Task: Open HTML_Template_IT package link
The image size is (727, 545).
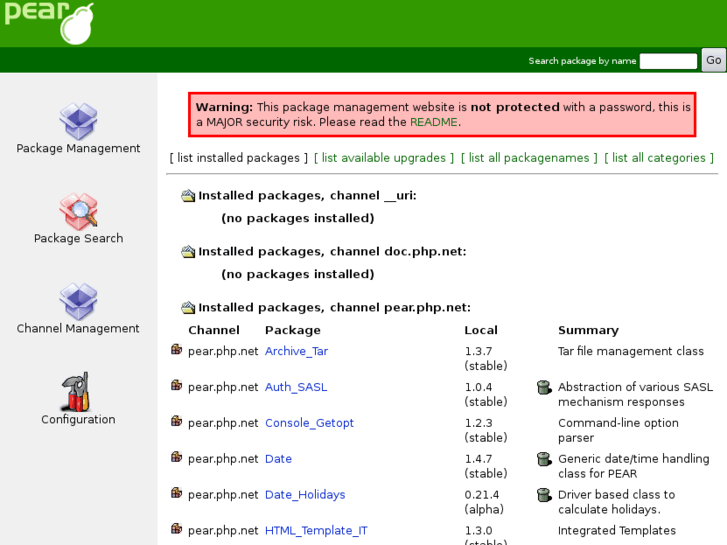Action: pyautogui.click(x=316, y=531)
